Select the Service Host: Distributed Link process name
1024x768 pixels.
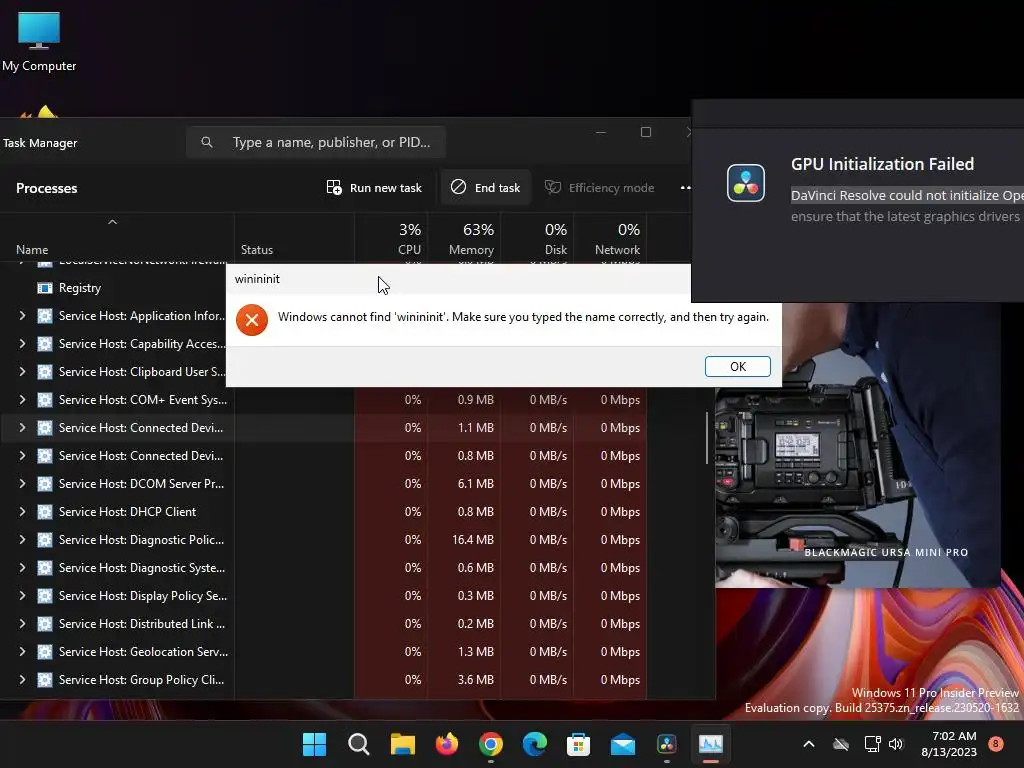142,624
